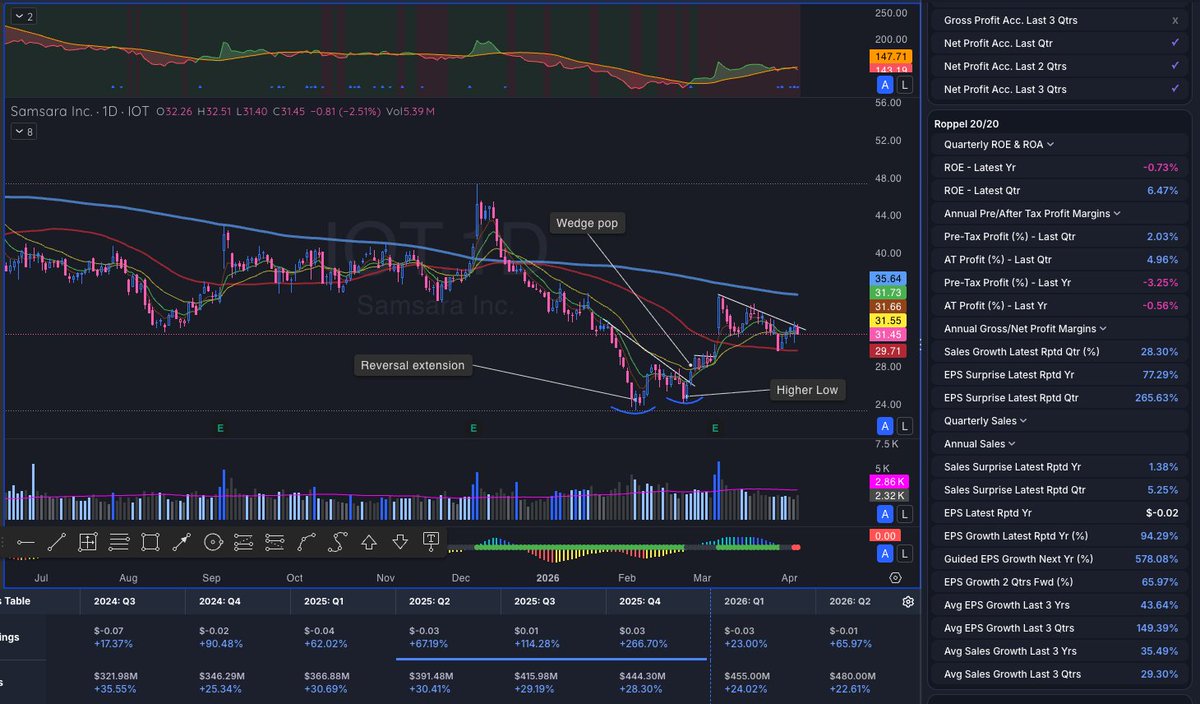Image resolution: width=1200 pixels, height=704 pixels.
Task: Click the magenta 2.86 K volume average label
Action: pyautogui.click(x=890, y=482)
